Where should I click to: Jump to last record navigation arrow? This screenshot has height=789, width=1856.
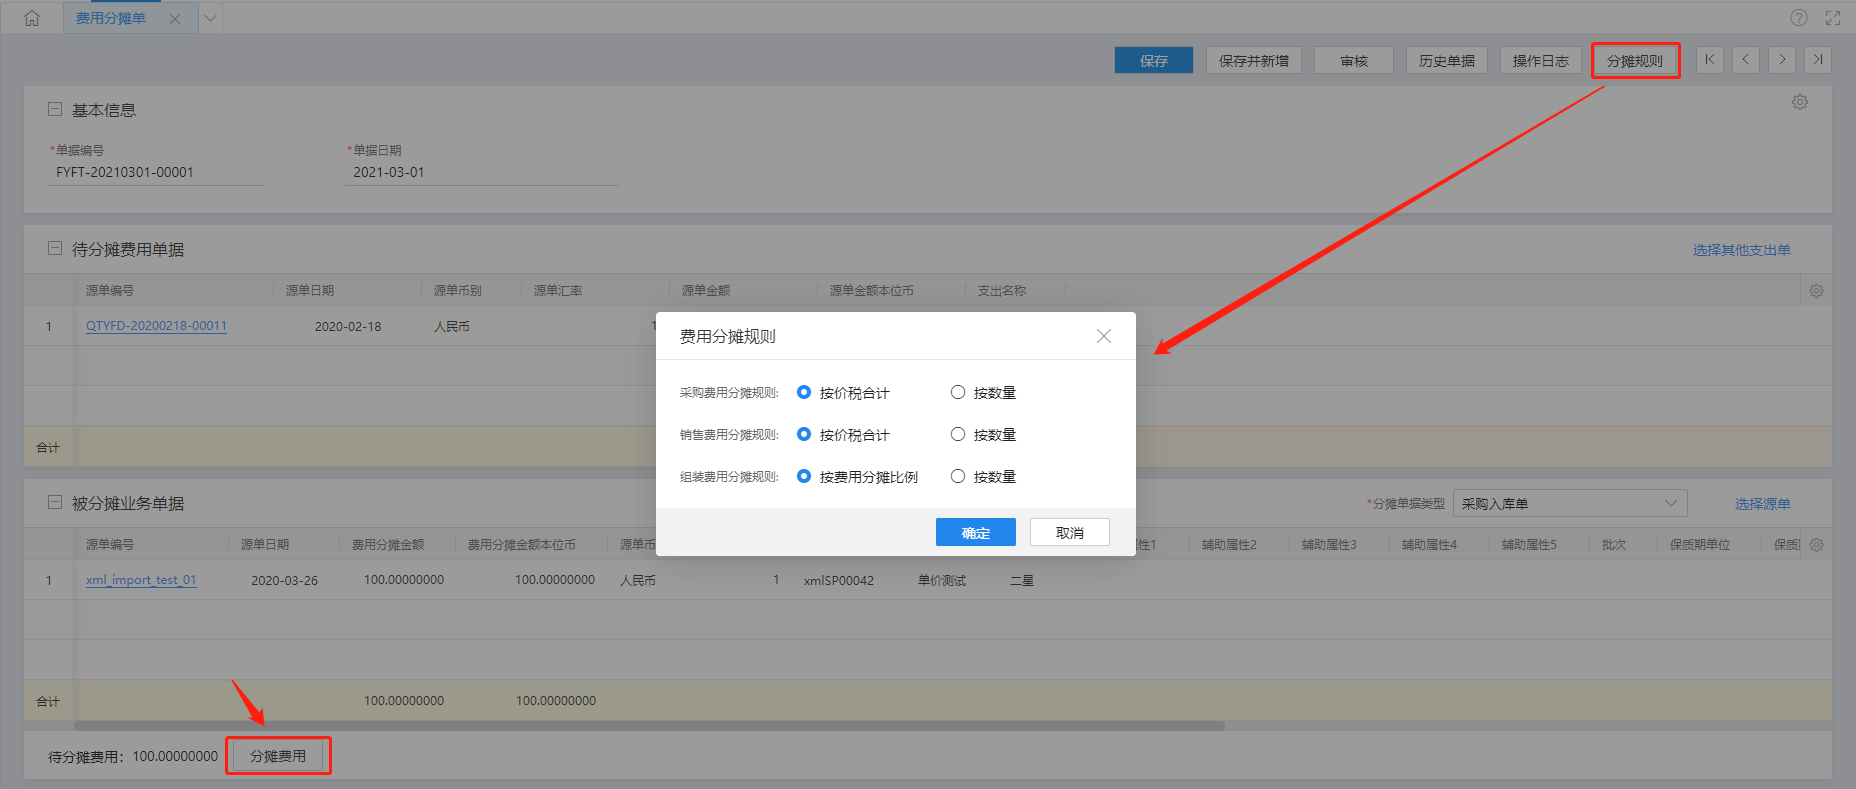tap(1818, 60)
